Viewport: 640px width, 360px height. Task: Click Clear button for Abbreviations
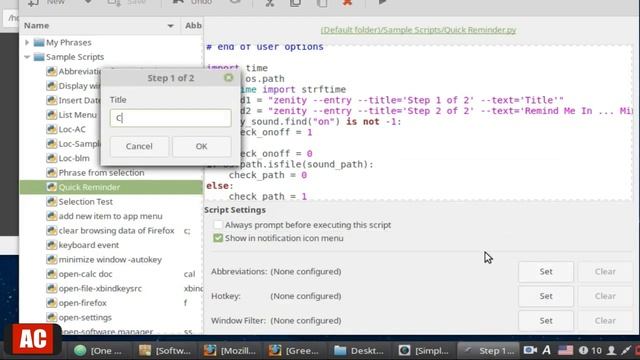click(x=605, y=271)
